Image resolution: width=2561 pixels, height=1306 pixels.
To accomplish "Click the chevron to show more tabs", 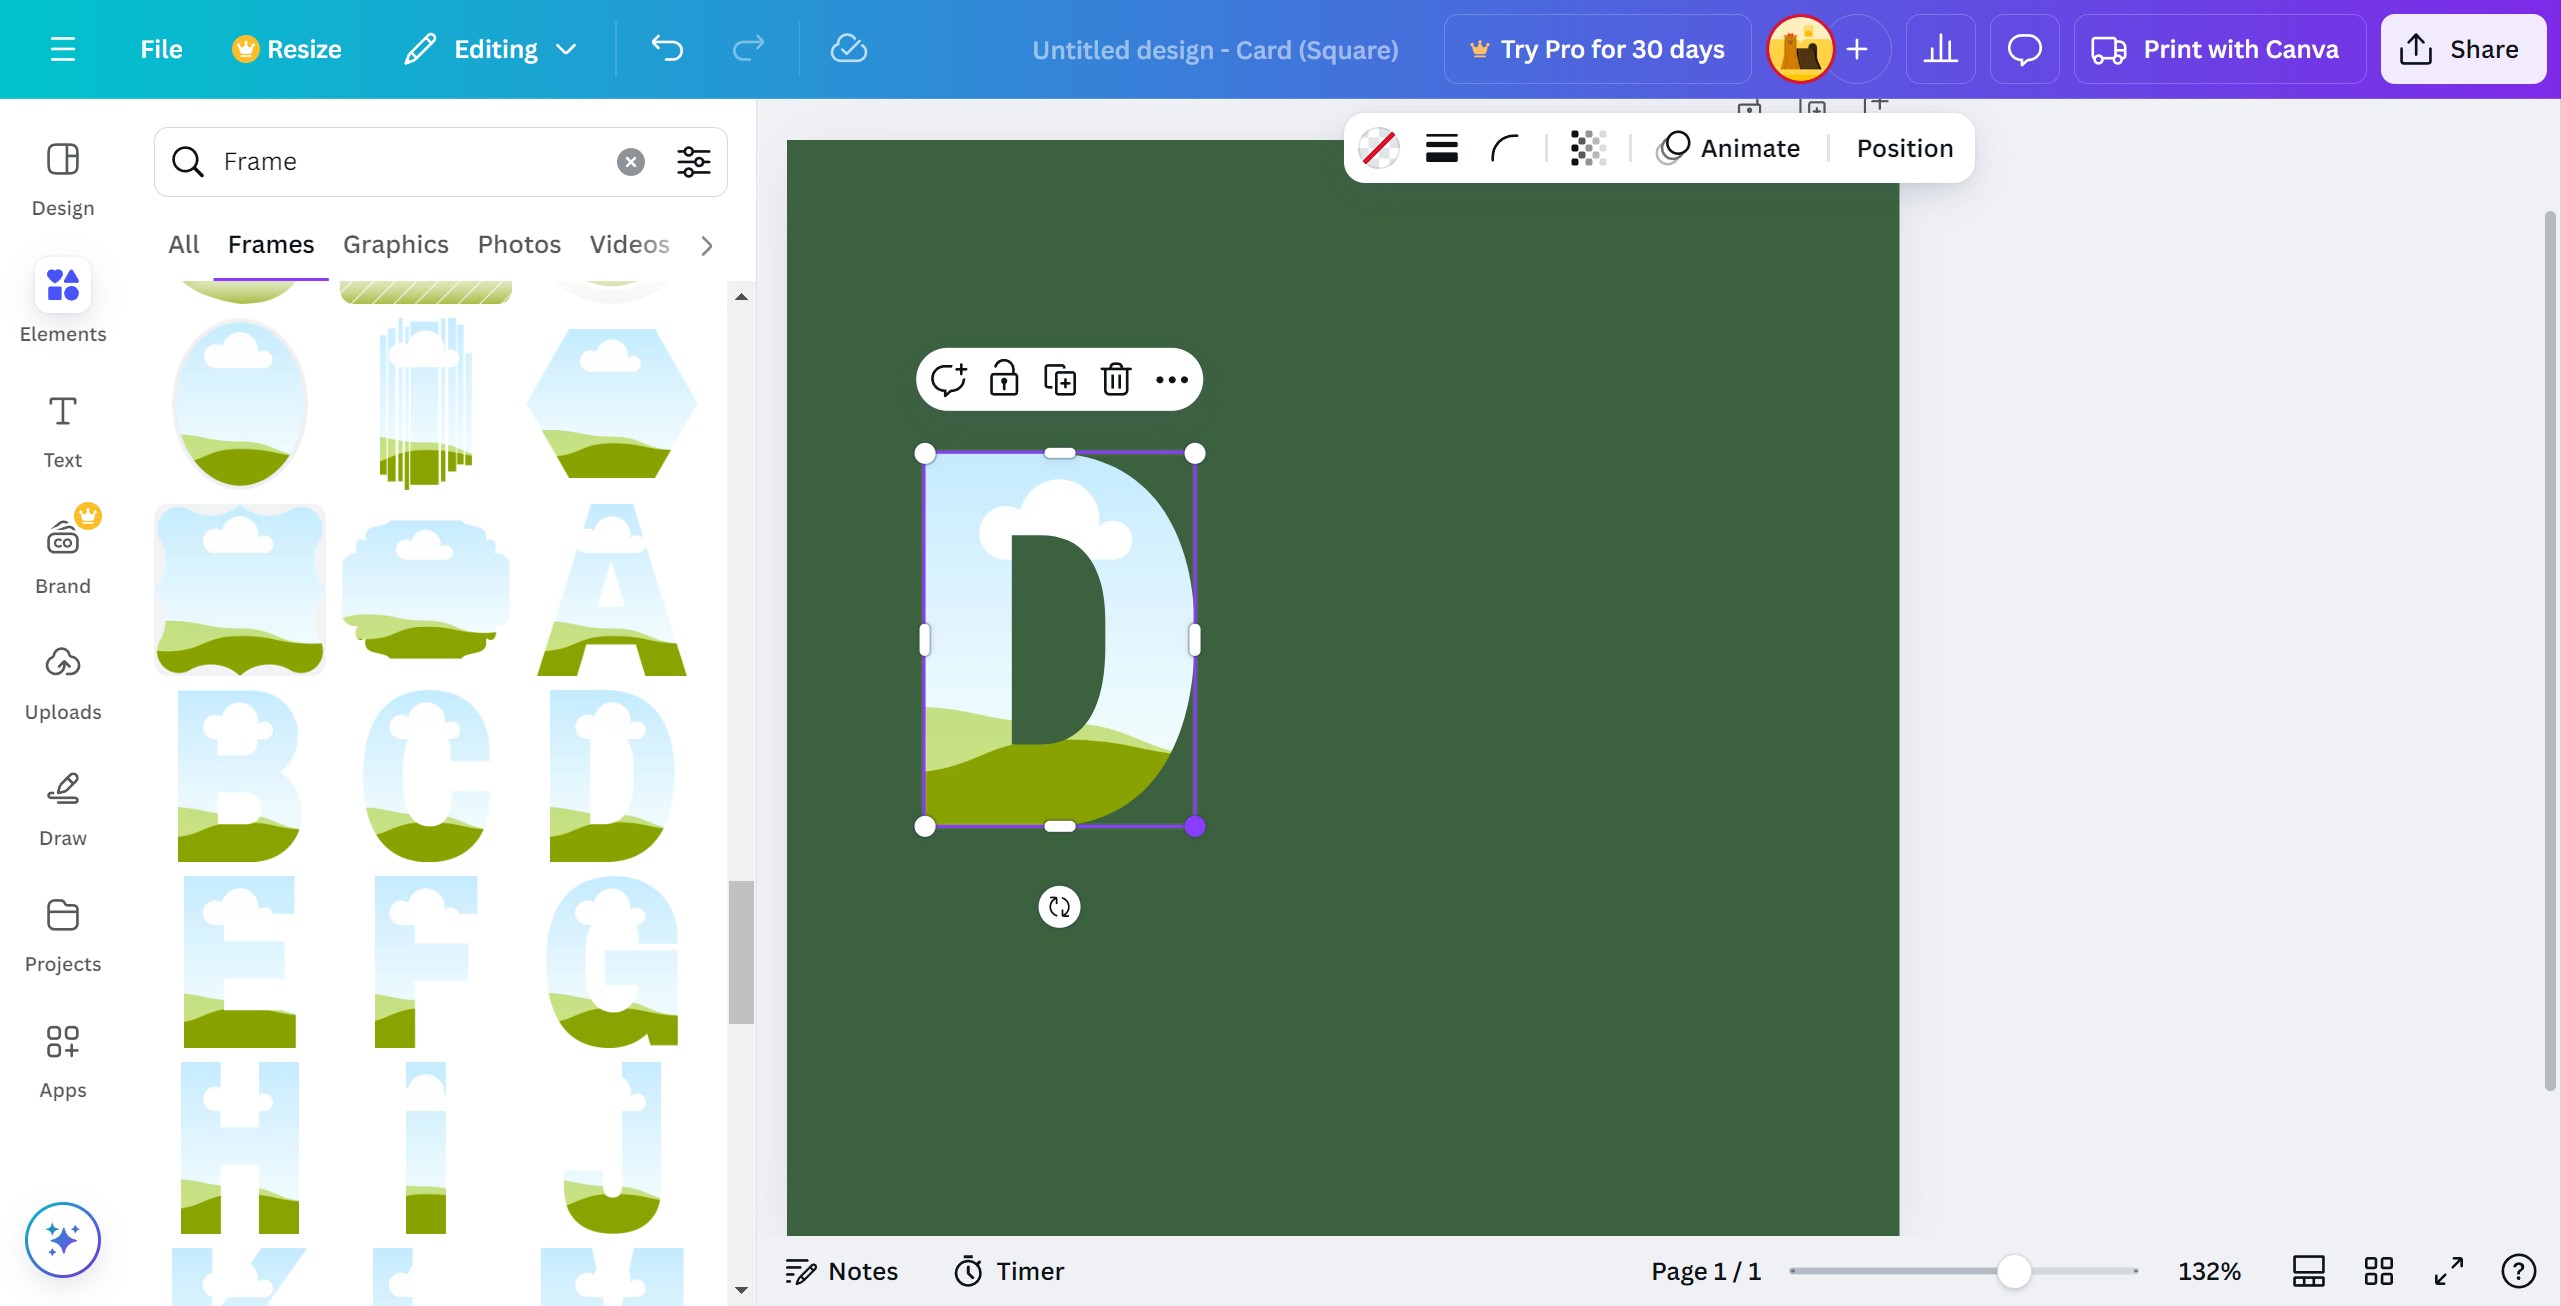I will pyautogui.click(x=707, y=245).
